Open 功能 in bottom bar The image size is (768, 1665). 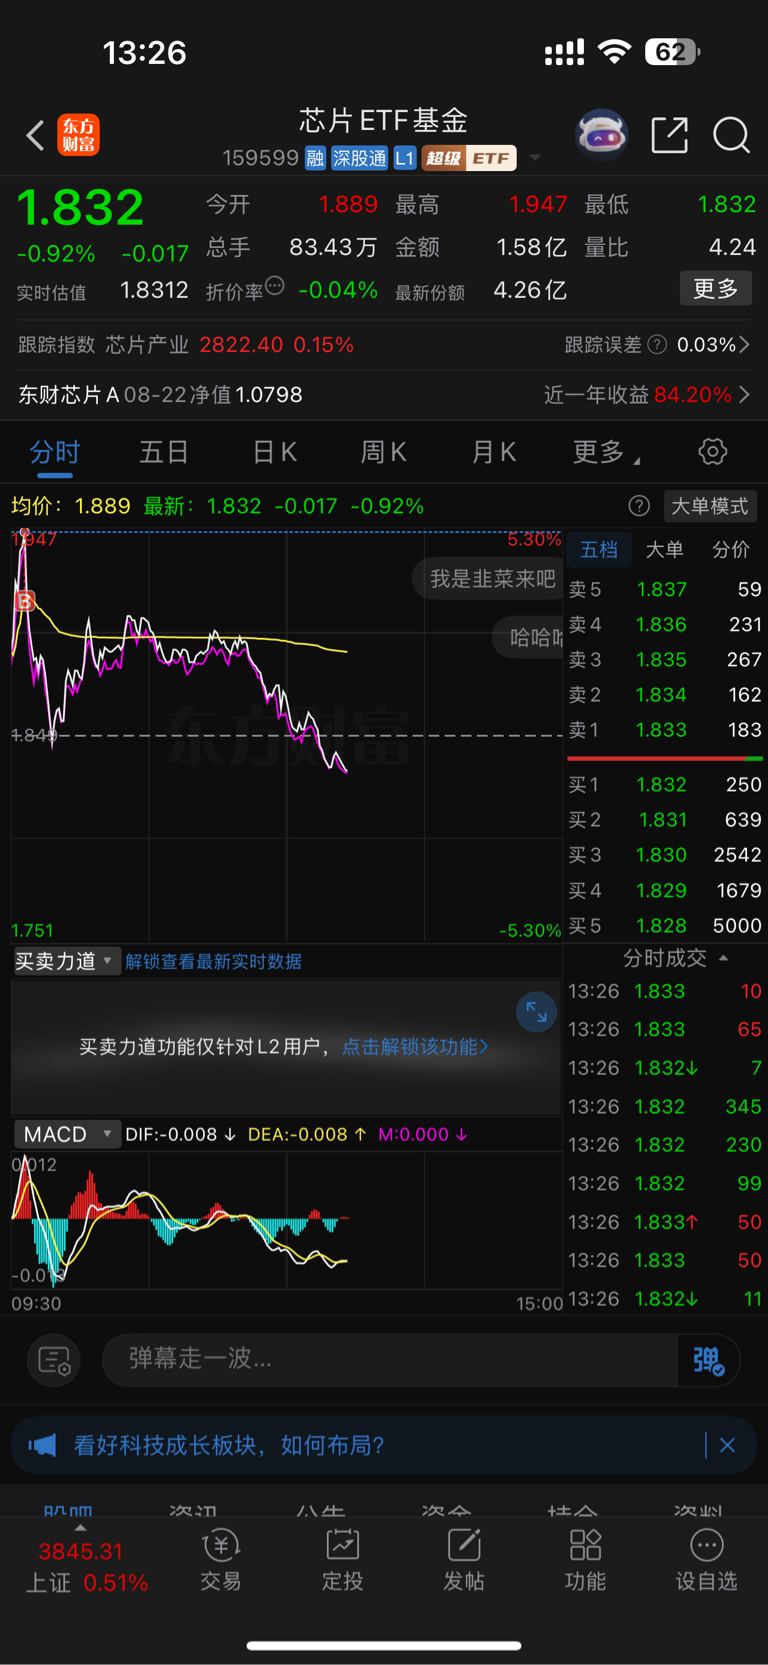pyautogui.click(x=585, y=1561)
